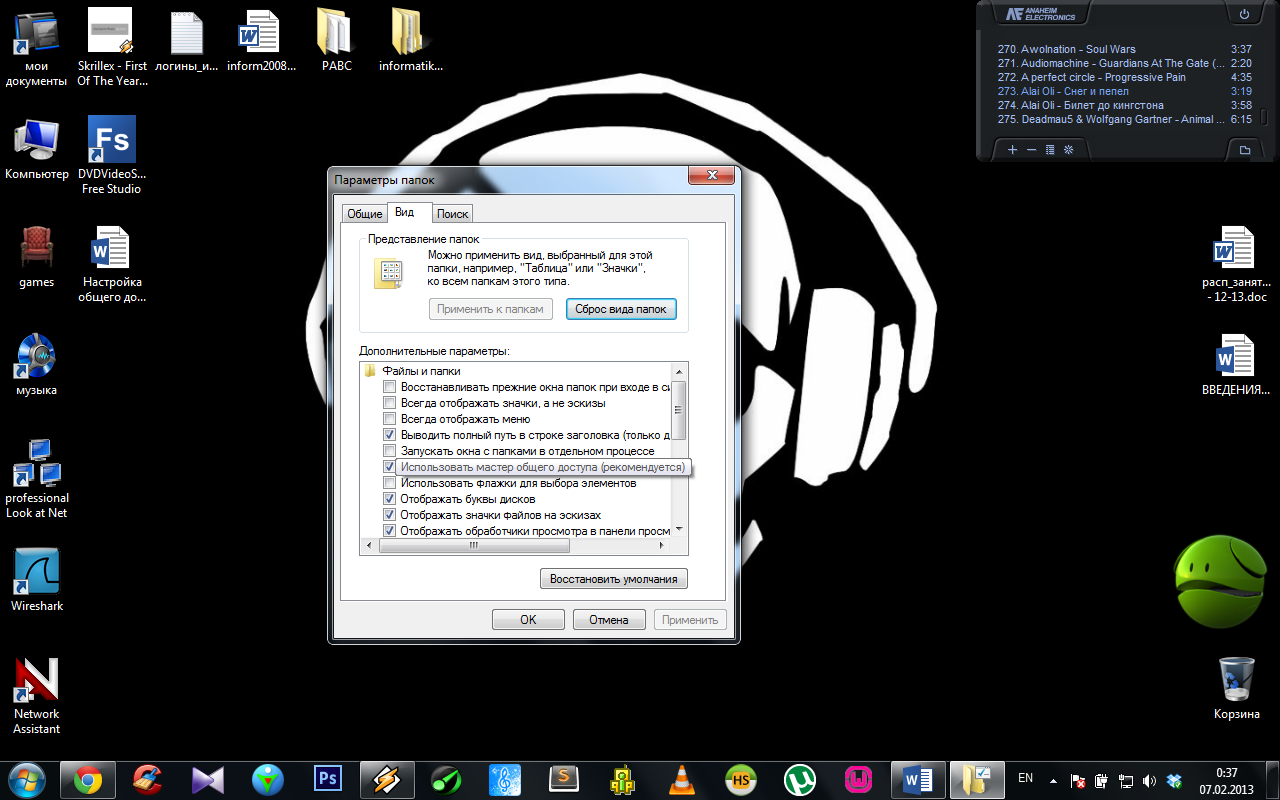1280x800 pixels.
Task: Confirm the dialog with OK
Action: [528, 619]
